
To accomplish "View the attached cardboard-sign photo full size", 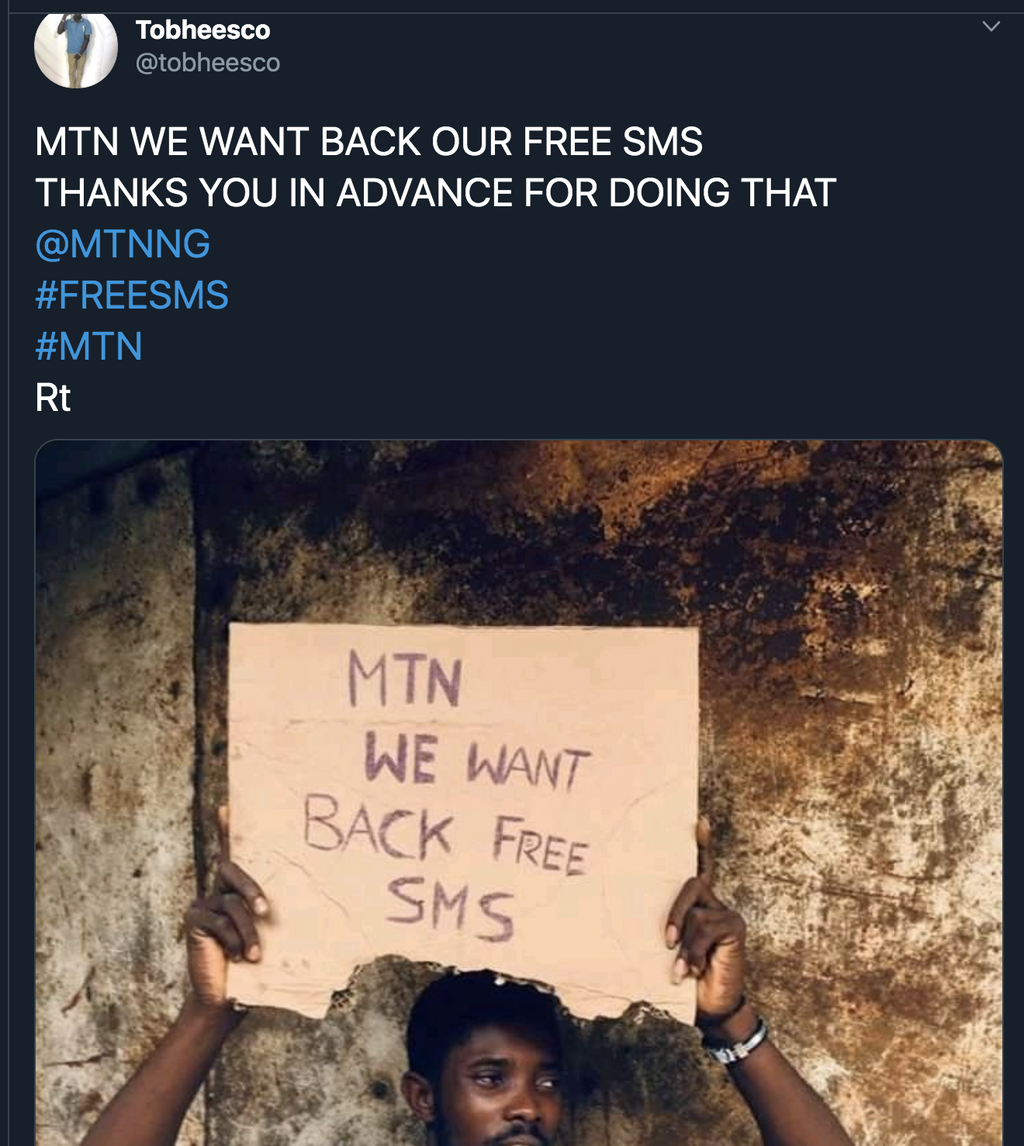I will [518, 790].
